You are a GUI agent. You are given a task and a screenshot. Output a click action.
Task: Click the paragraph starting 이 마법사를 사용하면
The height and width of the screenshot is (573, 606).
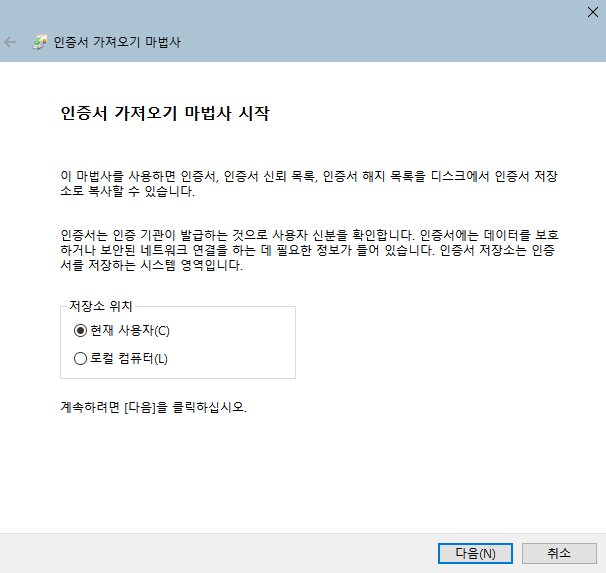click(309, 184)
